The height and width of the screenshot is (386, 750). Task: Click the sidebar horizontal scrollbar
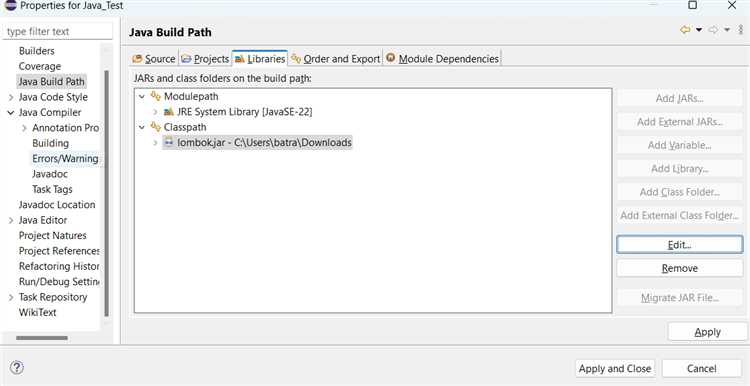coord(42,338)
